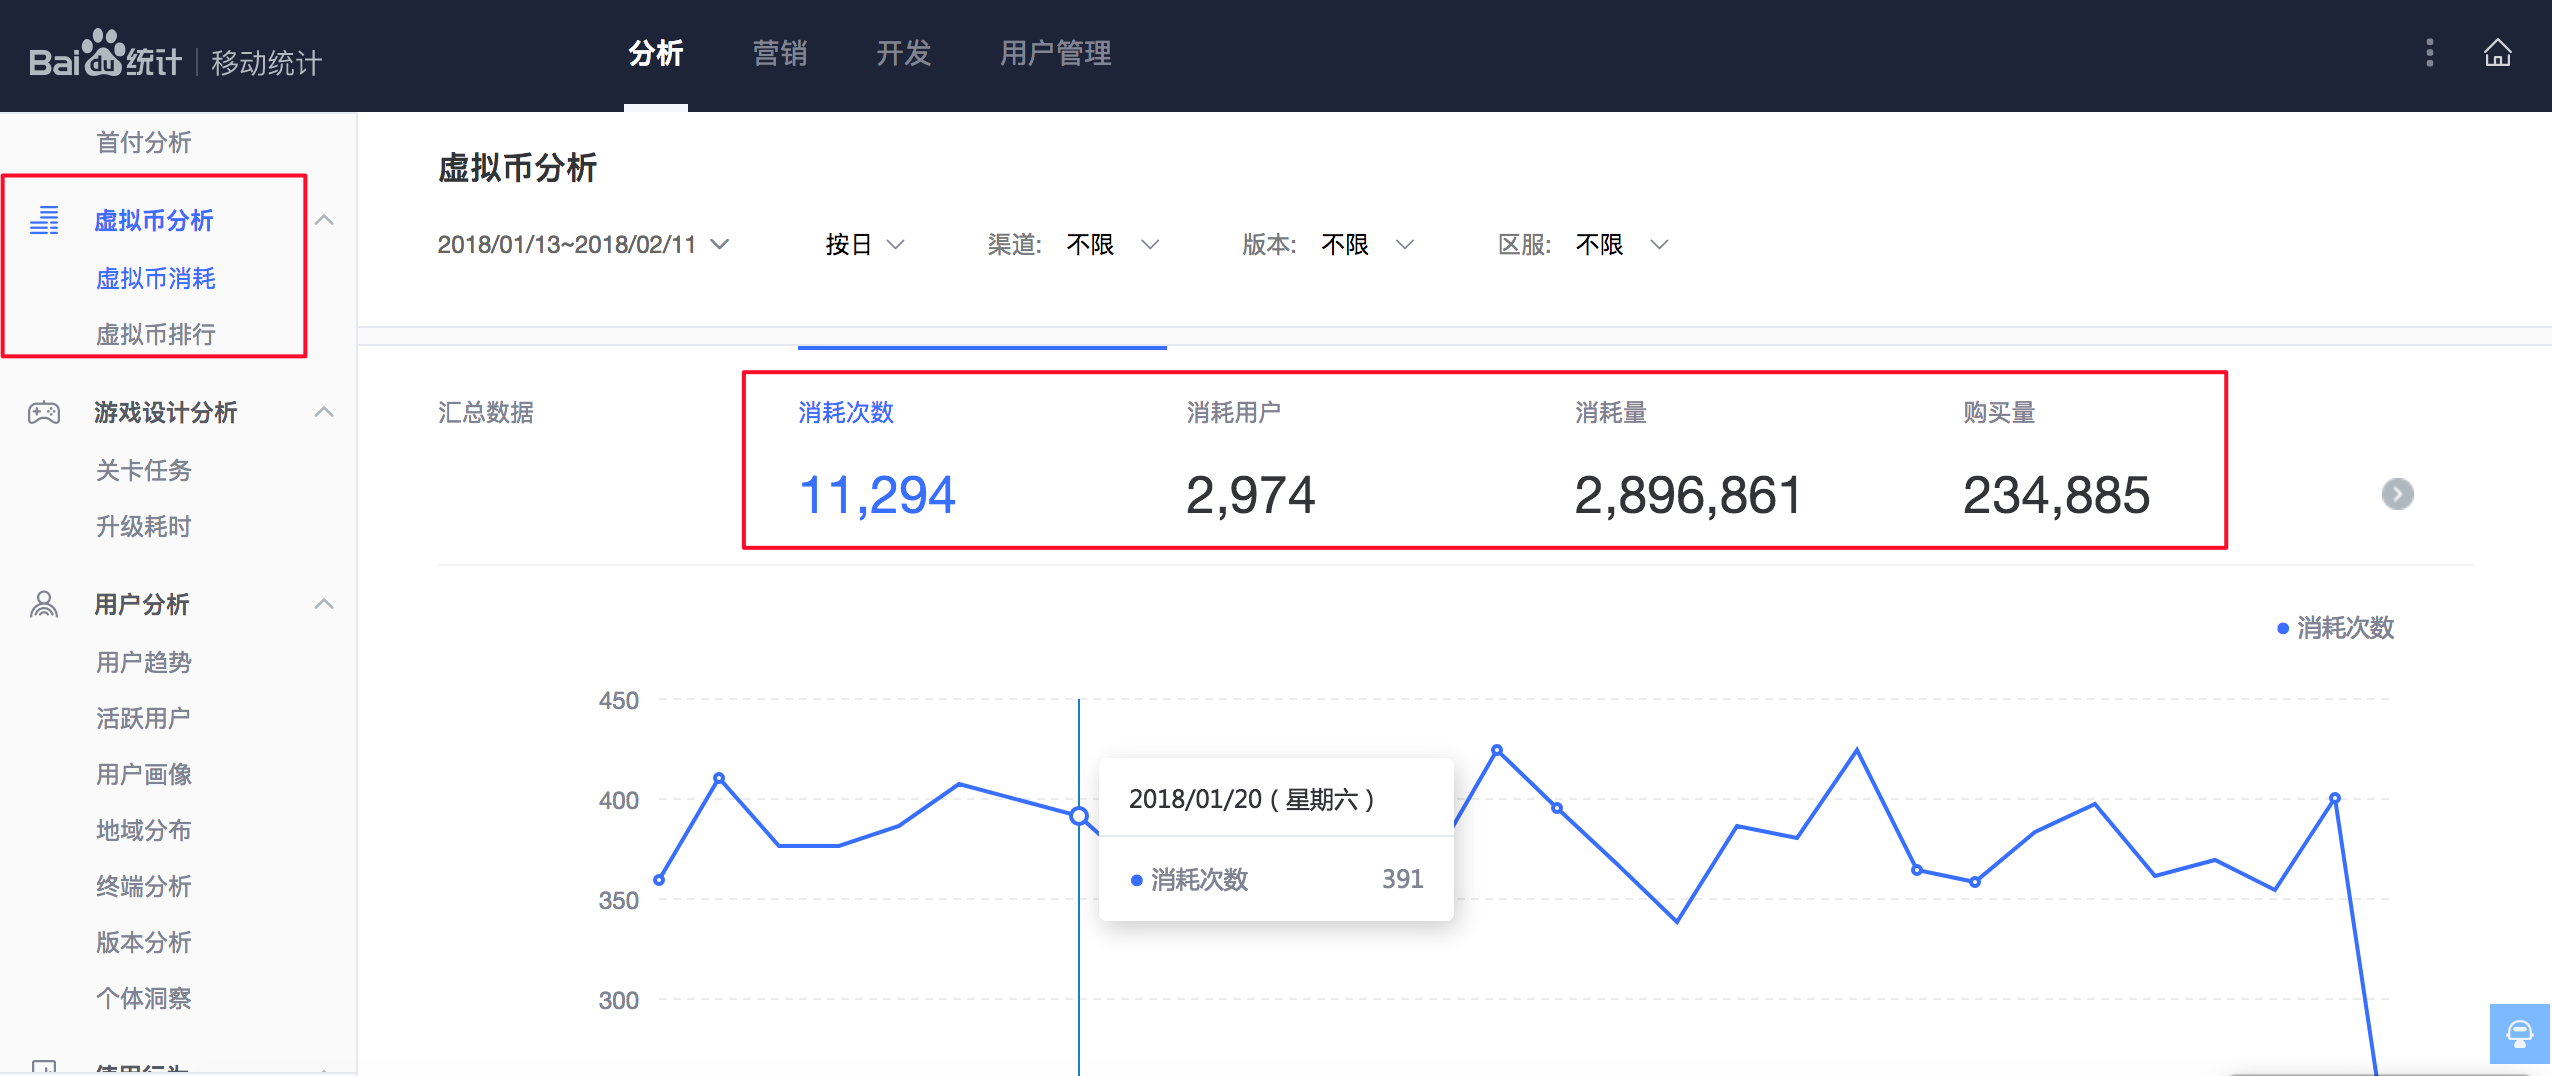Switch to the 用户管理 top tab
The image size is (2552, 1076).
tap(1055, 53)
